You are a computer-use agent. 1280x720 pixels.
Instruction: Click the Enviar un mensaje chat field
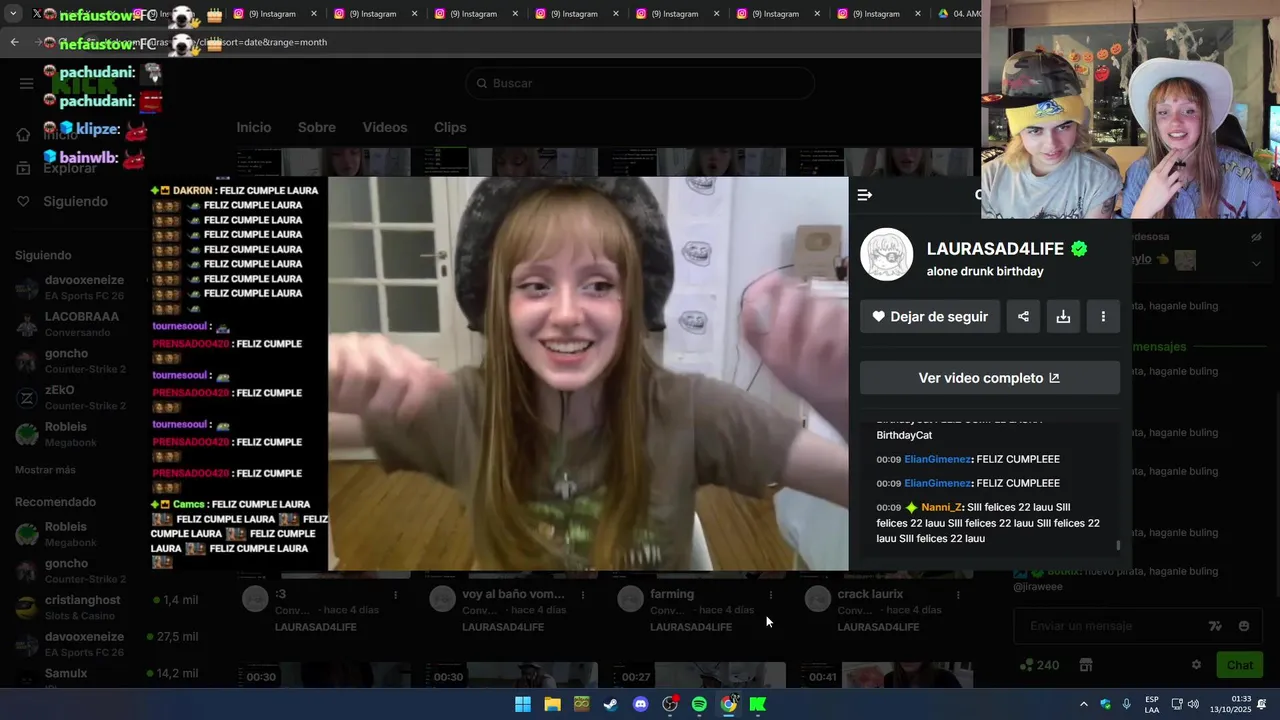click(1112, 626)
